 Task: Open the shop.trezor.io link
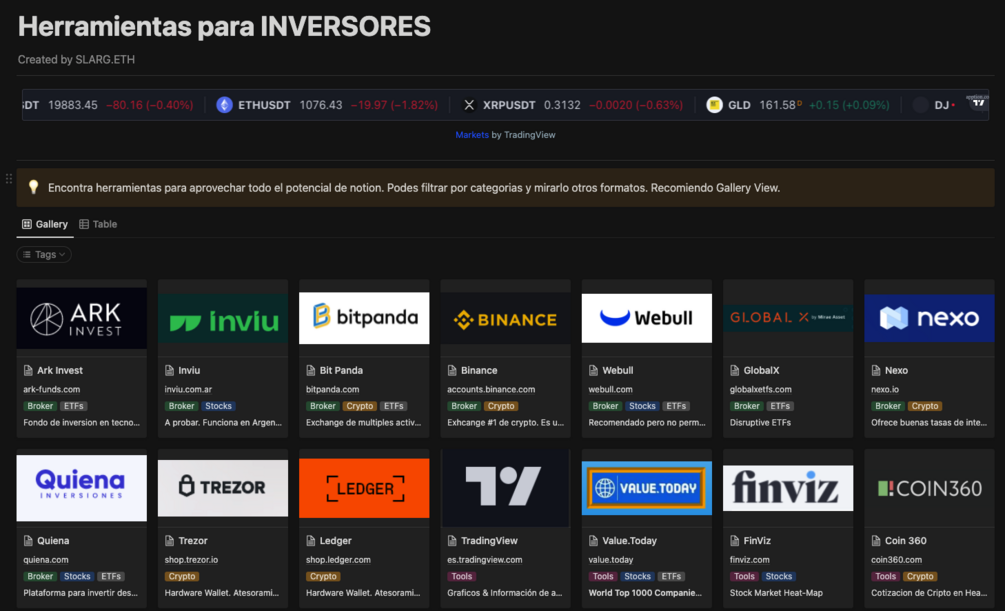click(192, 560)
